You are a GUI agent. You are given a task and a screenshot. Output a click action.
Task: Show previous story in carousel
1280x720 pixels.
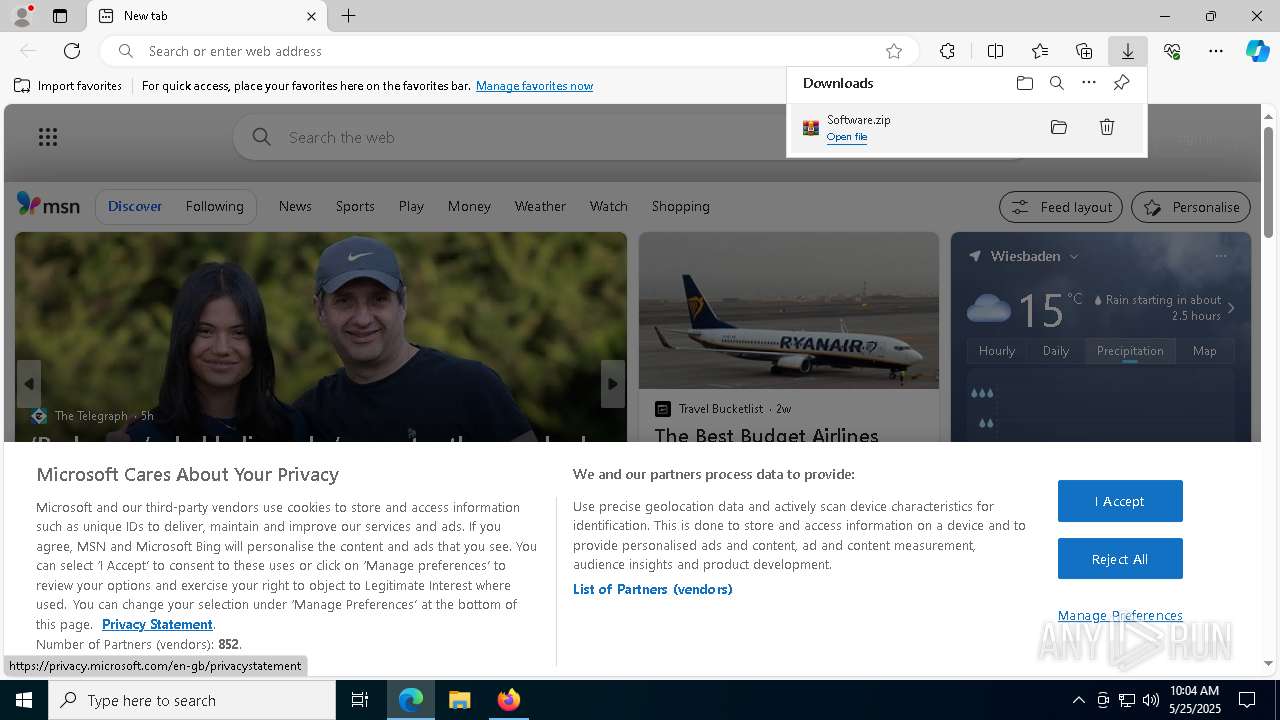(29, 384)
